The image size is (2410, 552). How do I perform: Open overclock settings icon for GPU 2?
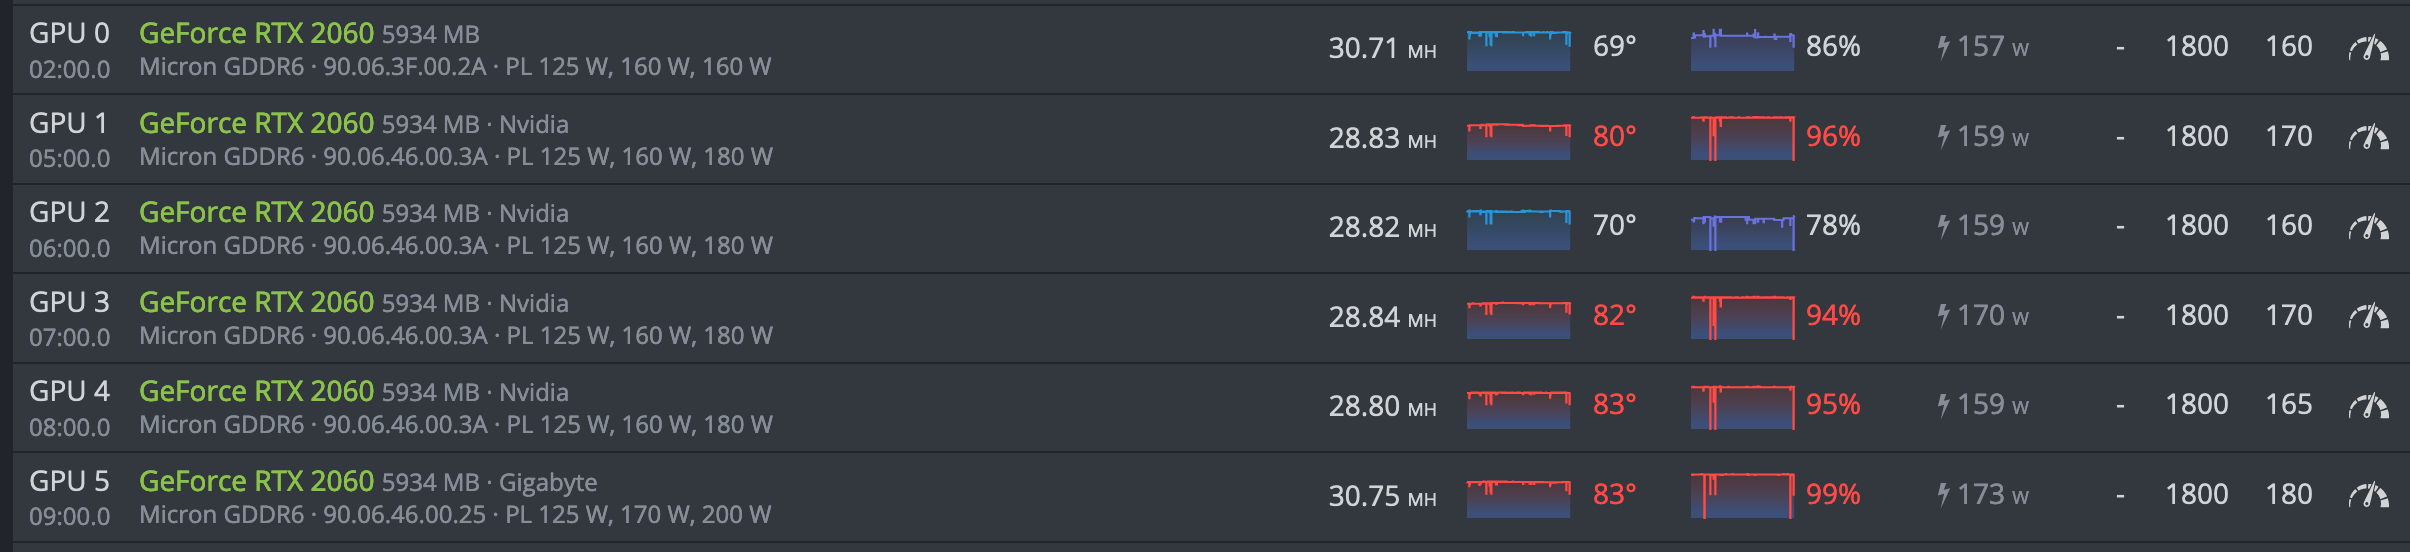tap(2368, 227)
